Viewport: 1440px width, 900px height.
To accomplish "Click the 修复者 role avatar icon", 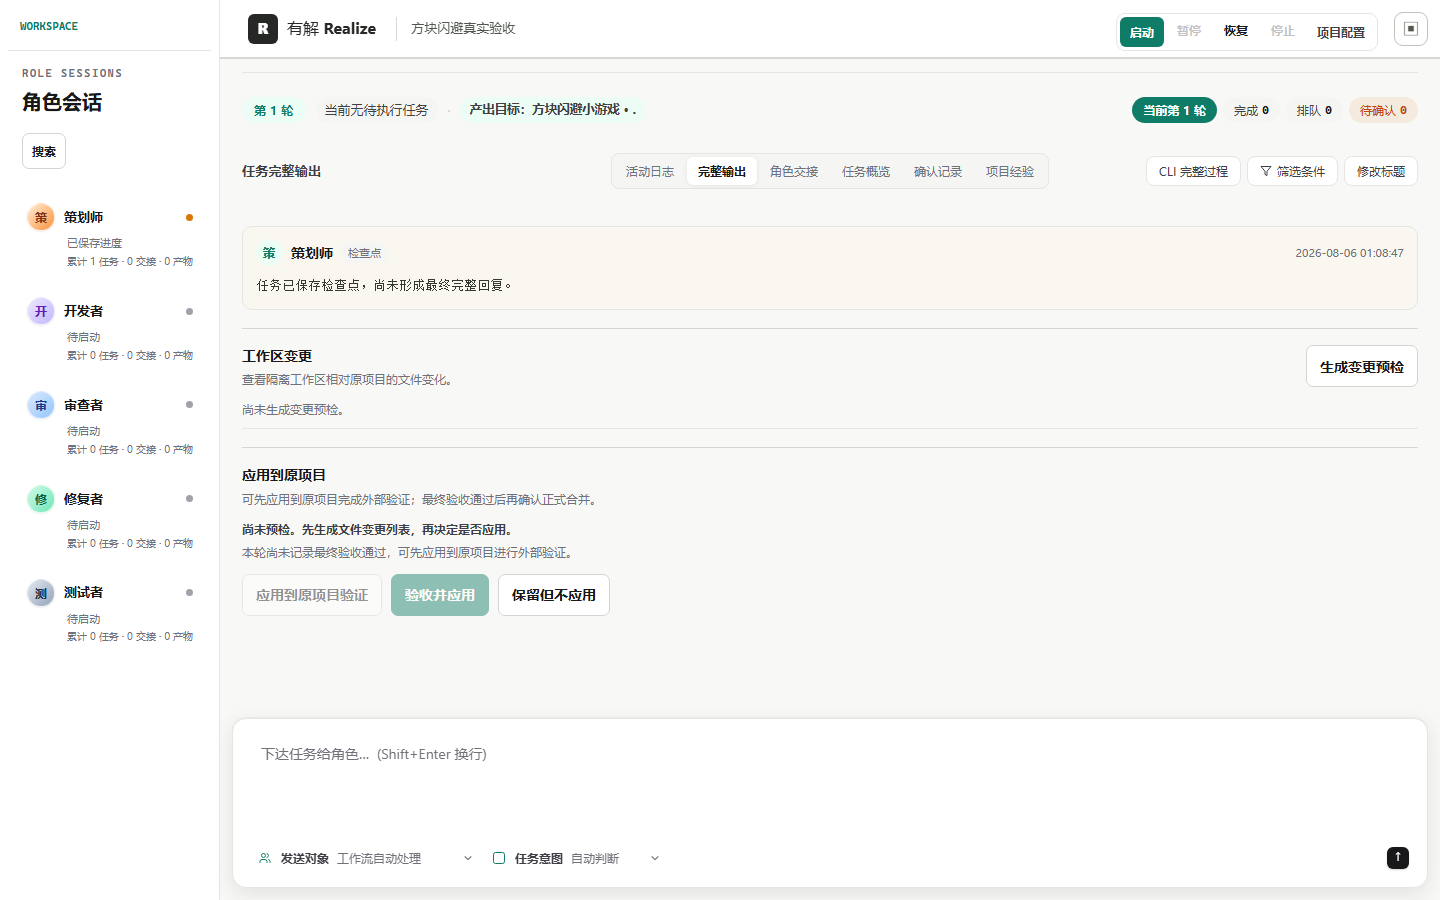I will (41, 499).
